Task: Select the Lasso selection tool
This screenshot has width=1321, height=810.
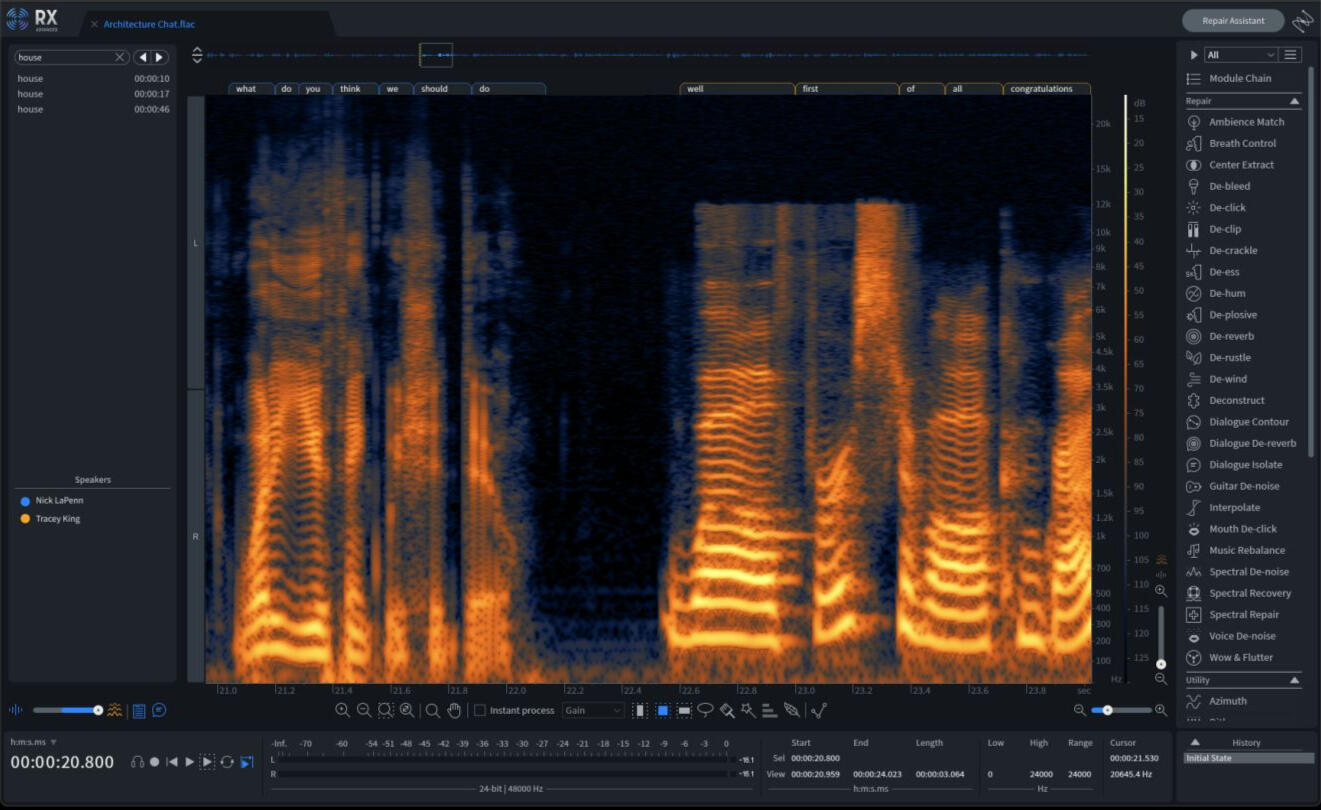Action: [706, 710]
